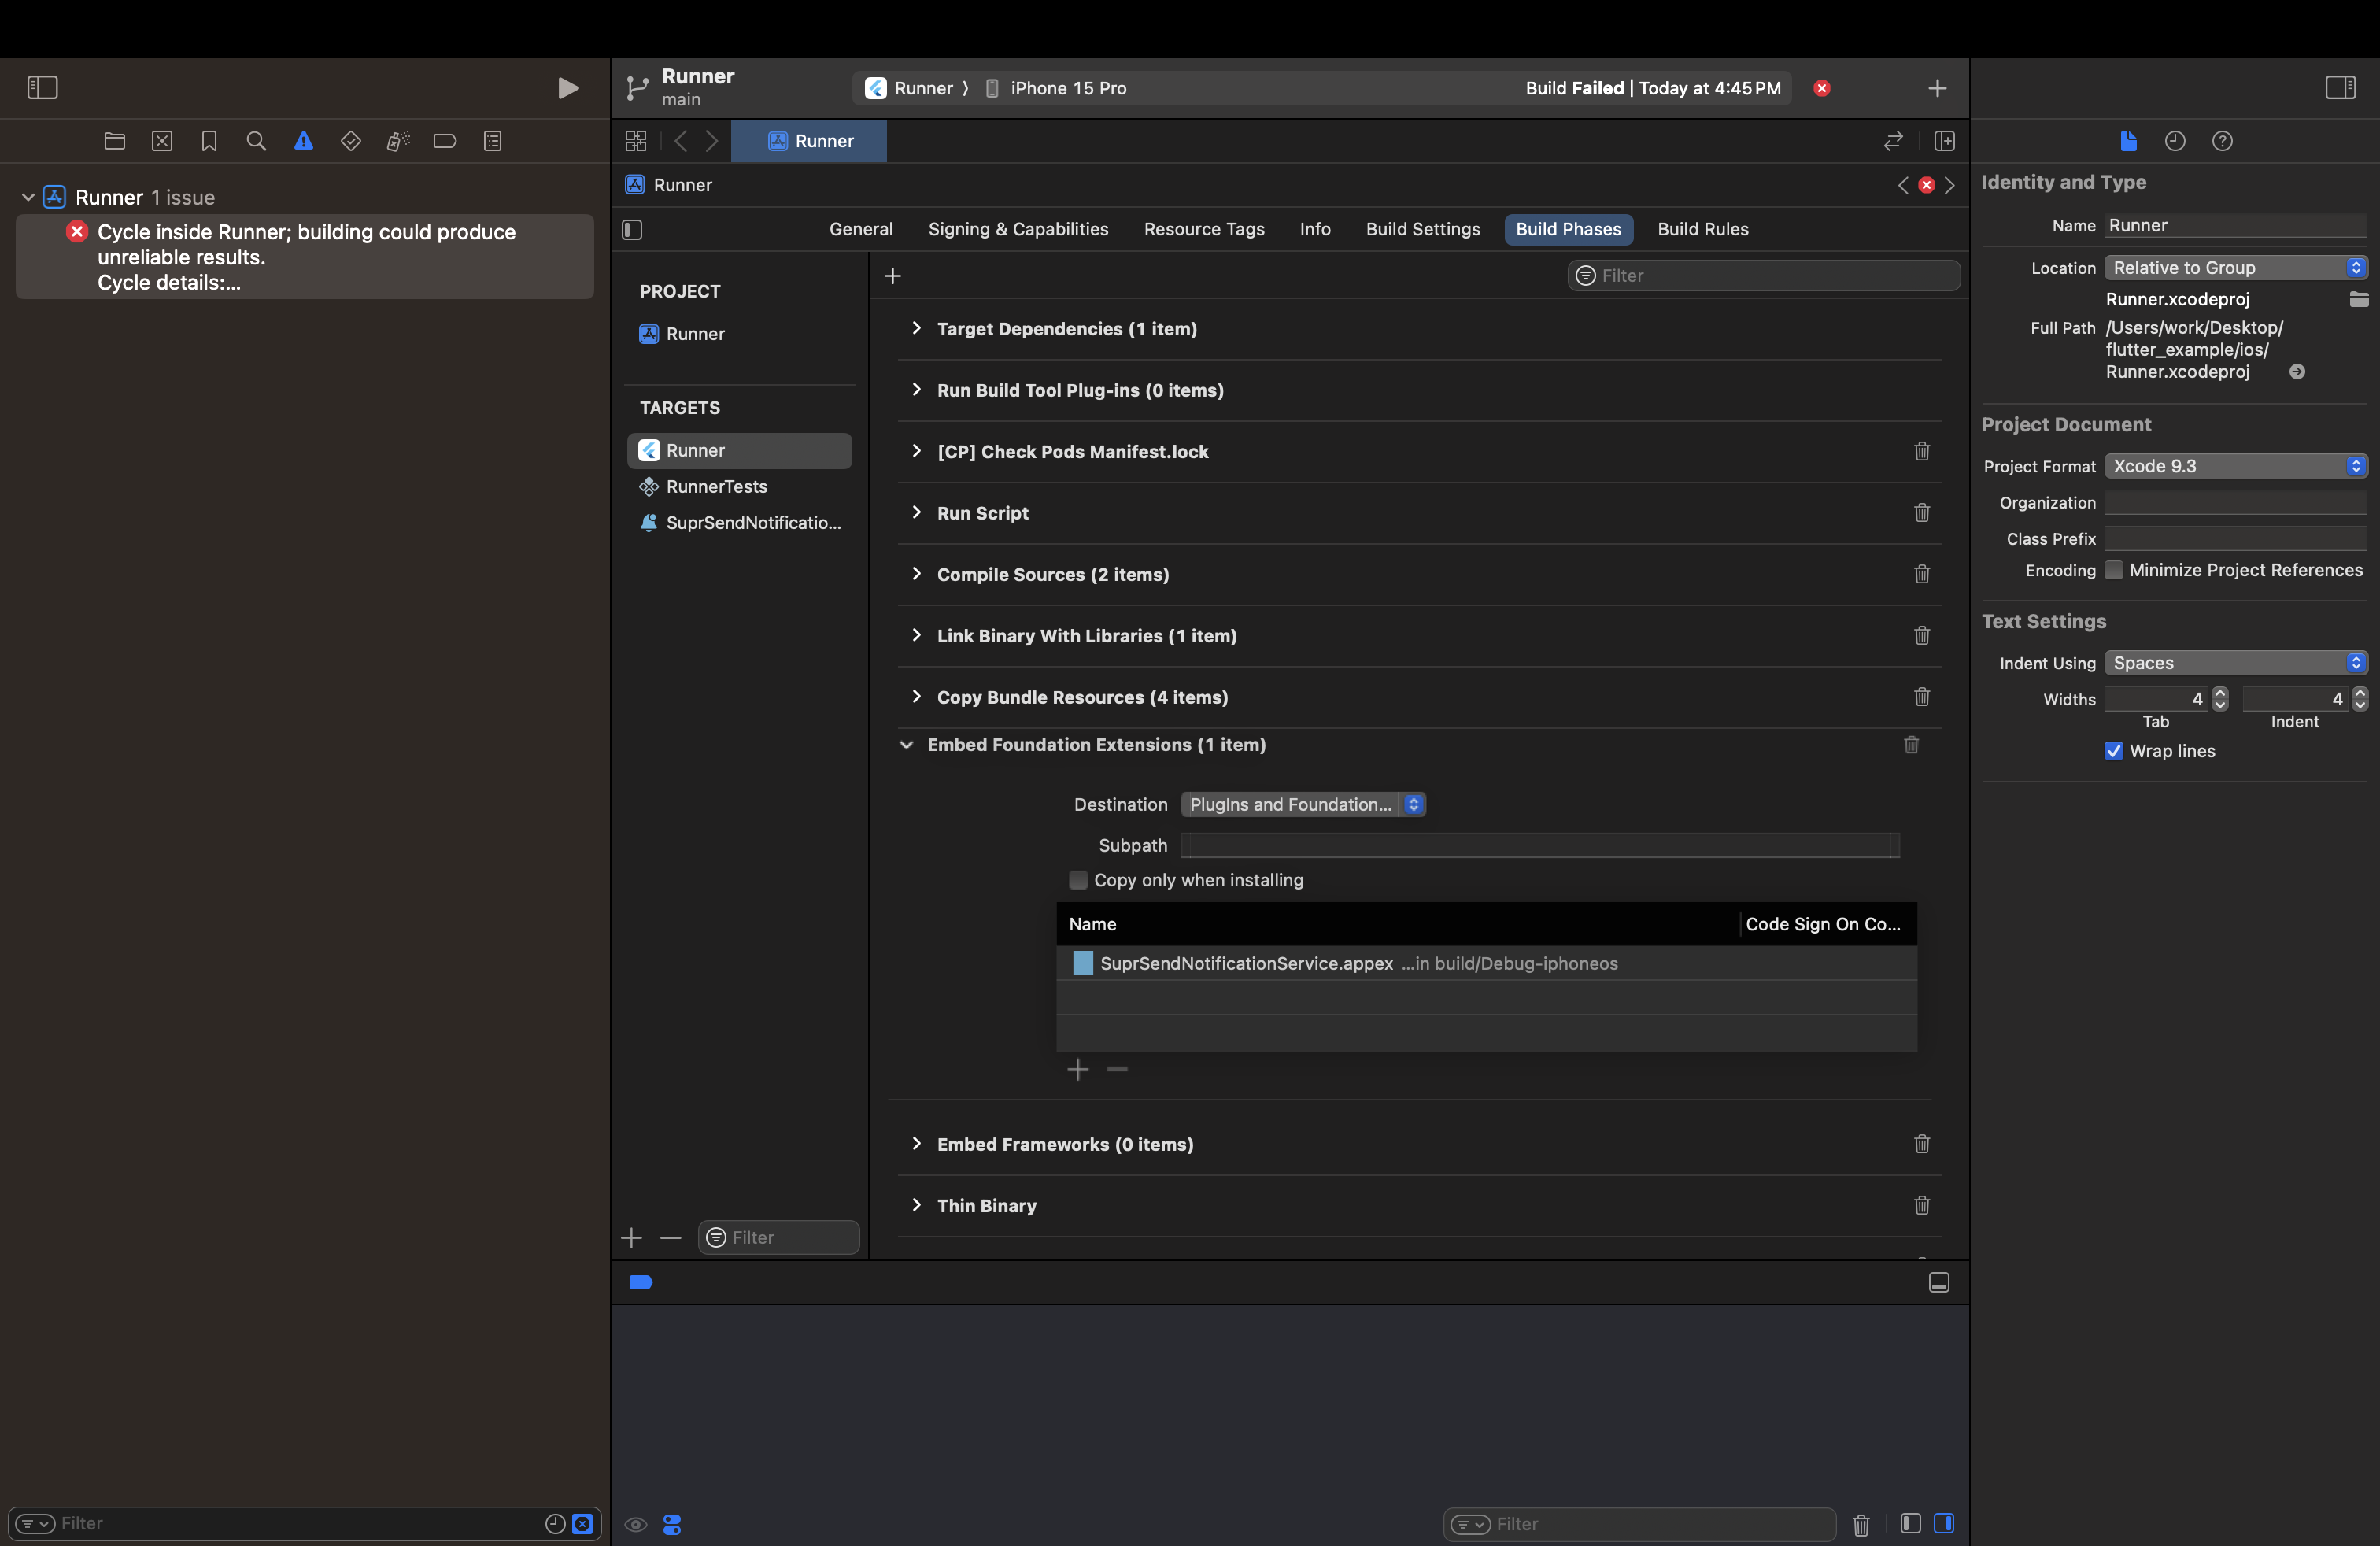The height and width of the screenshot is (1546, 2380).
Task: Open the debug navigator icon
Action: click(398, 141)
